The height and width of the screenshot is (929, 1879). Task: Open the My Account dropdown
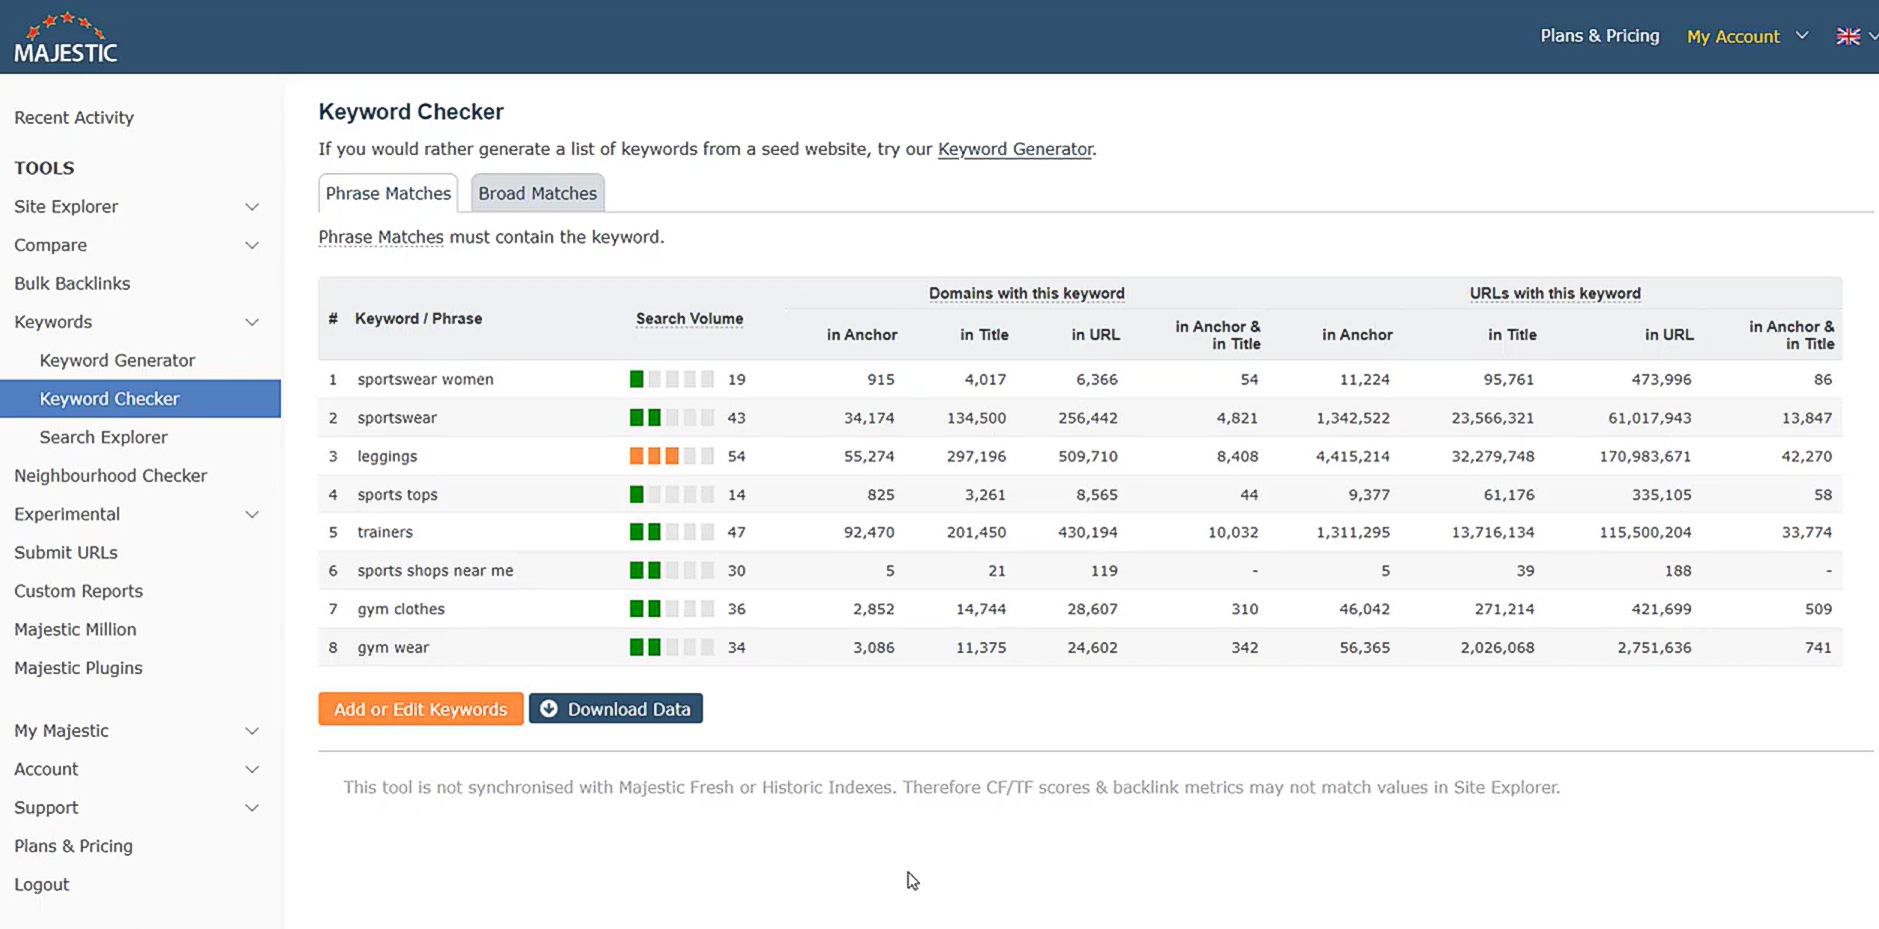tap(1745, 36)
